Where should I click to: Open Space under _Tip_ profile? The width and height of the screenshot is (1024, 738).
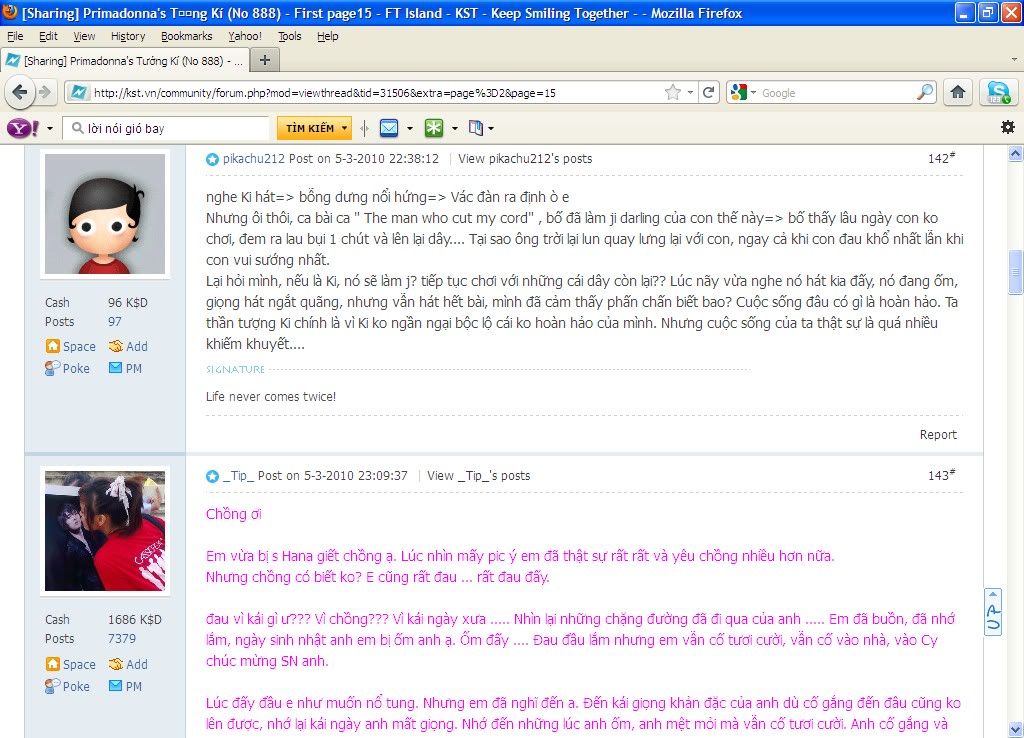click(x=71, y=664)
